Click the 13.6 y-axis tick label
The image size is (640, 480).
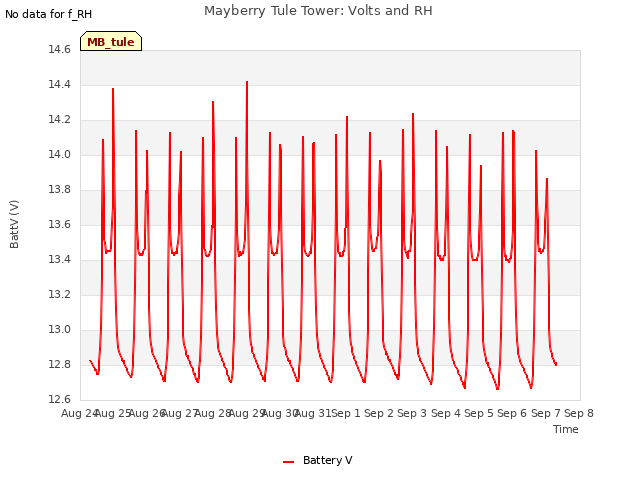(60, 224)
